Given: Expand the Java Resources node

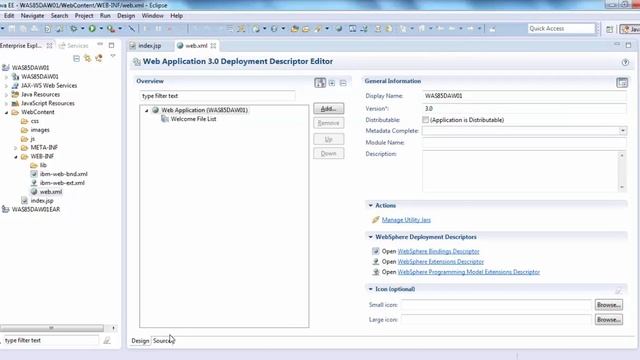Looking at the screenshot, I should (7, 95).
